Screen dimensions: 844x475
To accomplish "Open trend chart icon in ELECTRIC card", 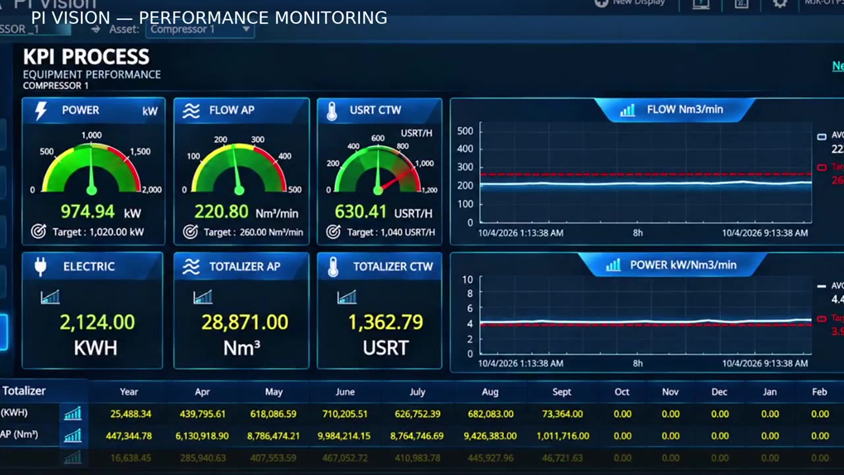I will pos(50,297).
